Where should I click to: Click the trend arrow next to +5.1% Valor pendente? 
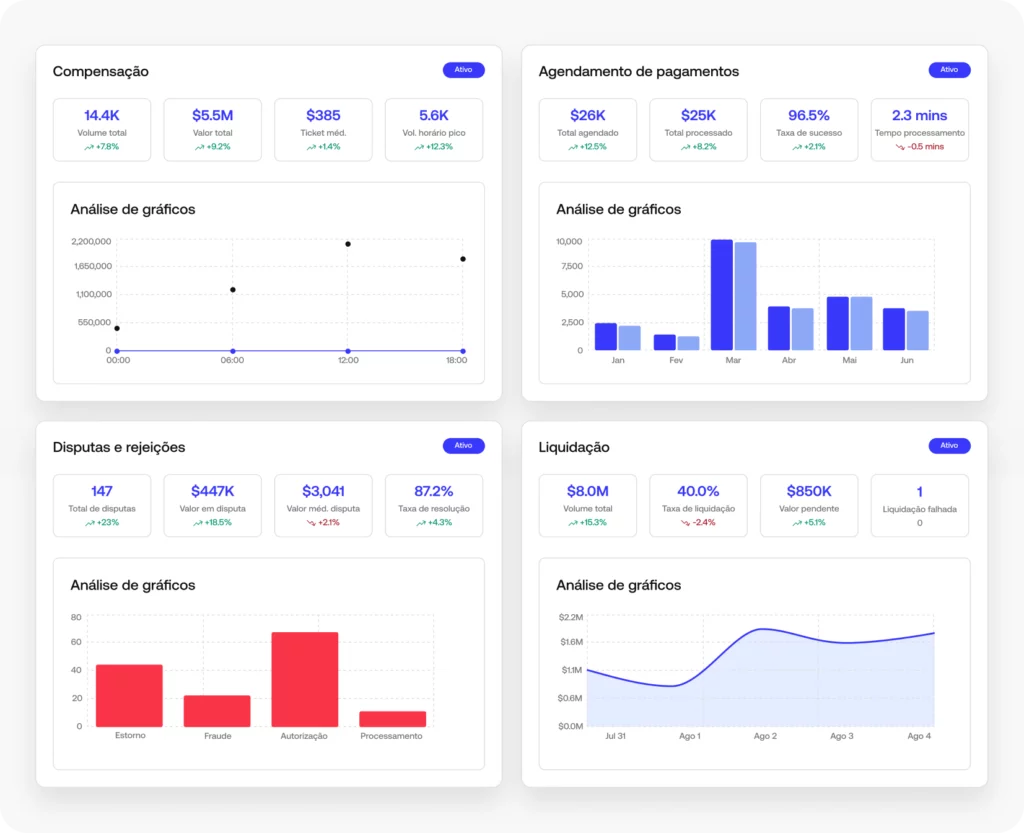[x=796, y=523]
